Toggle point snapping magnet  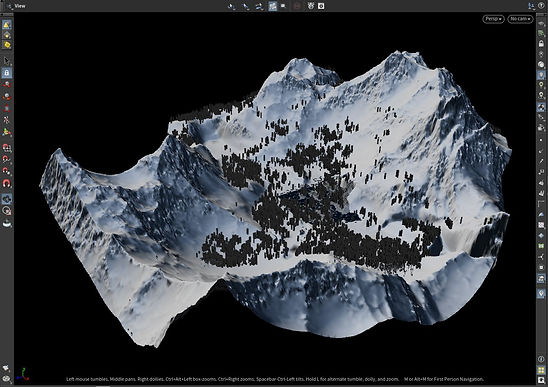[7, 171]
